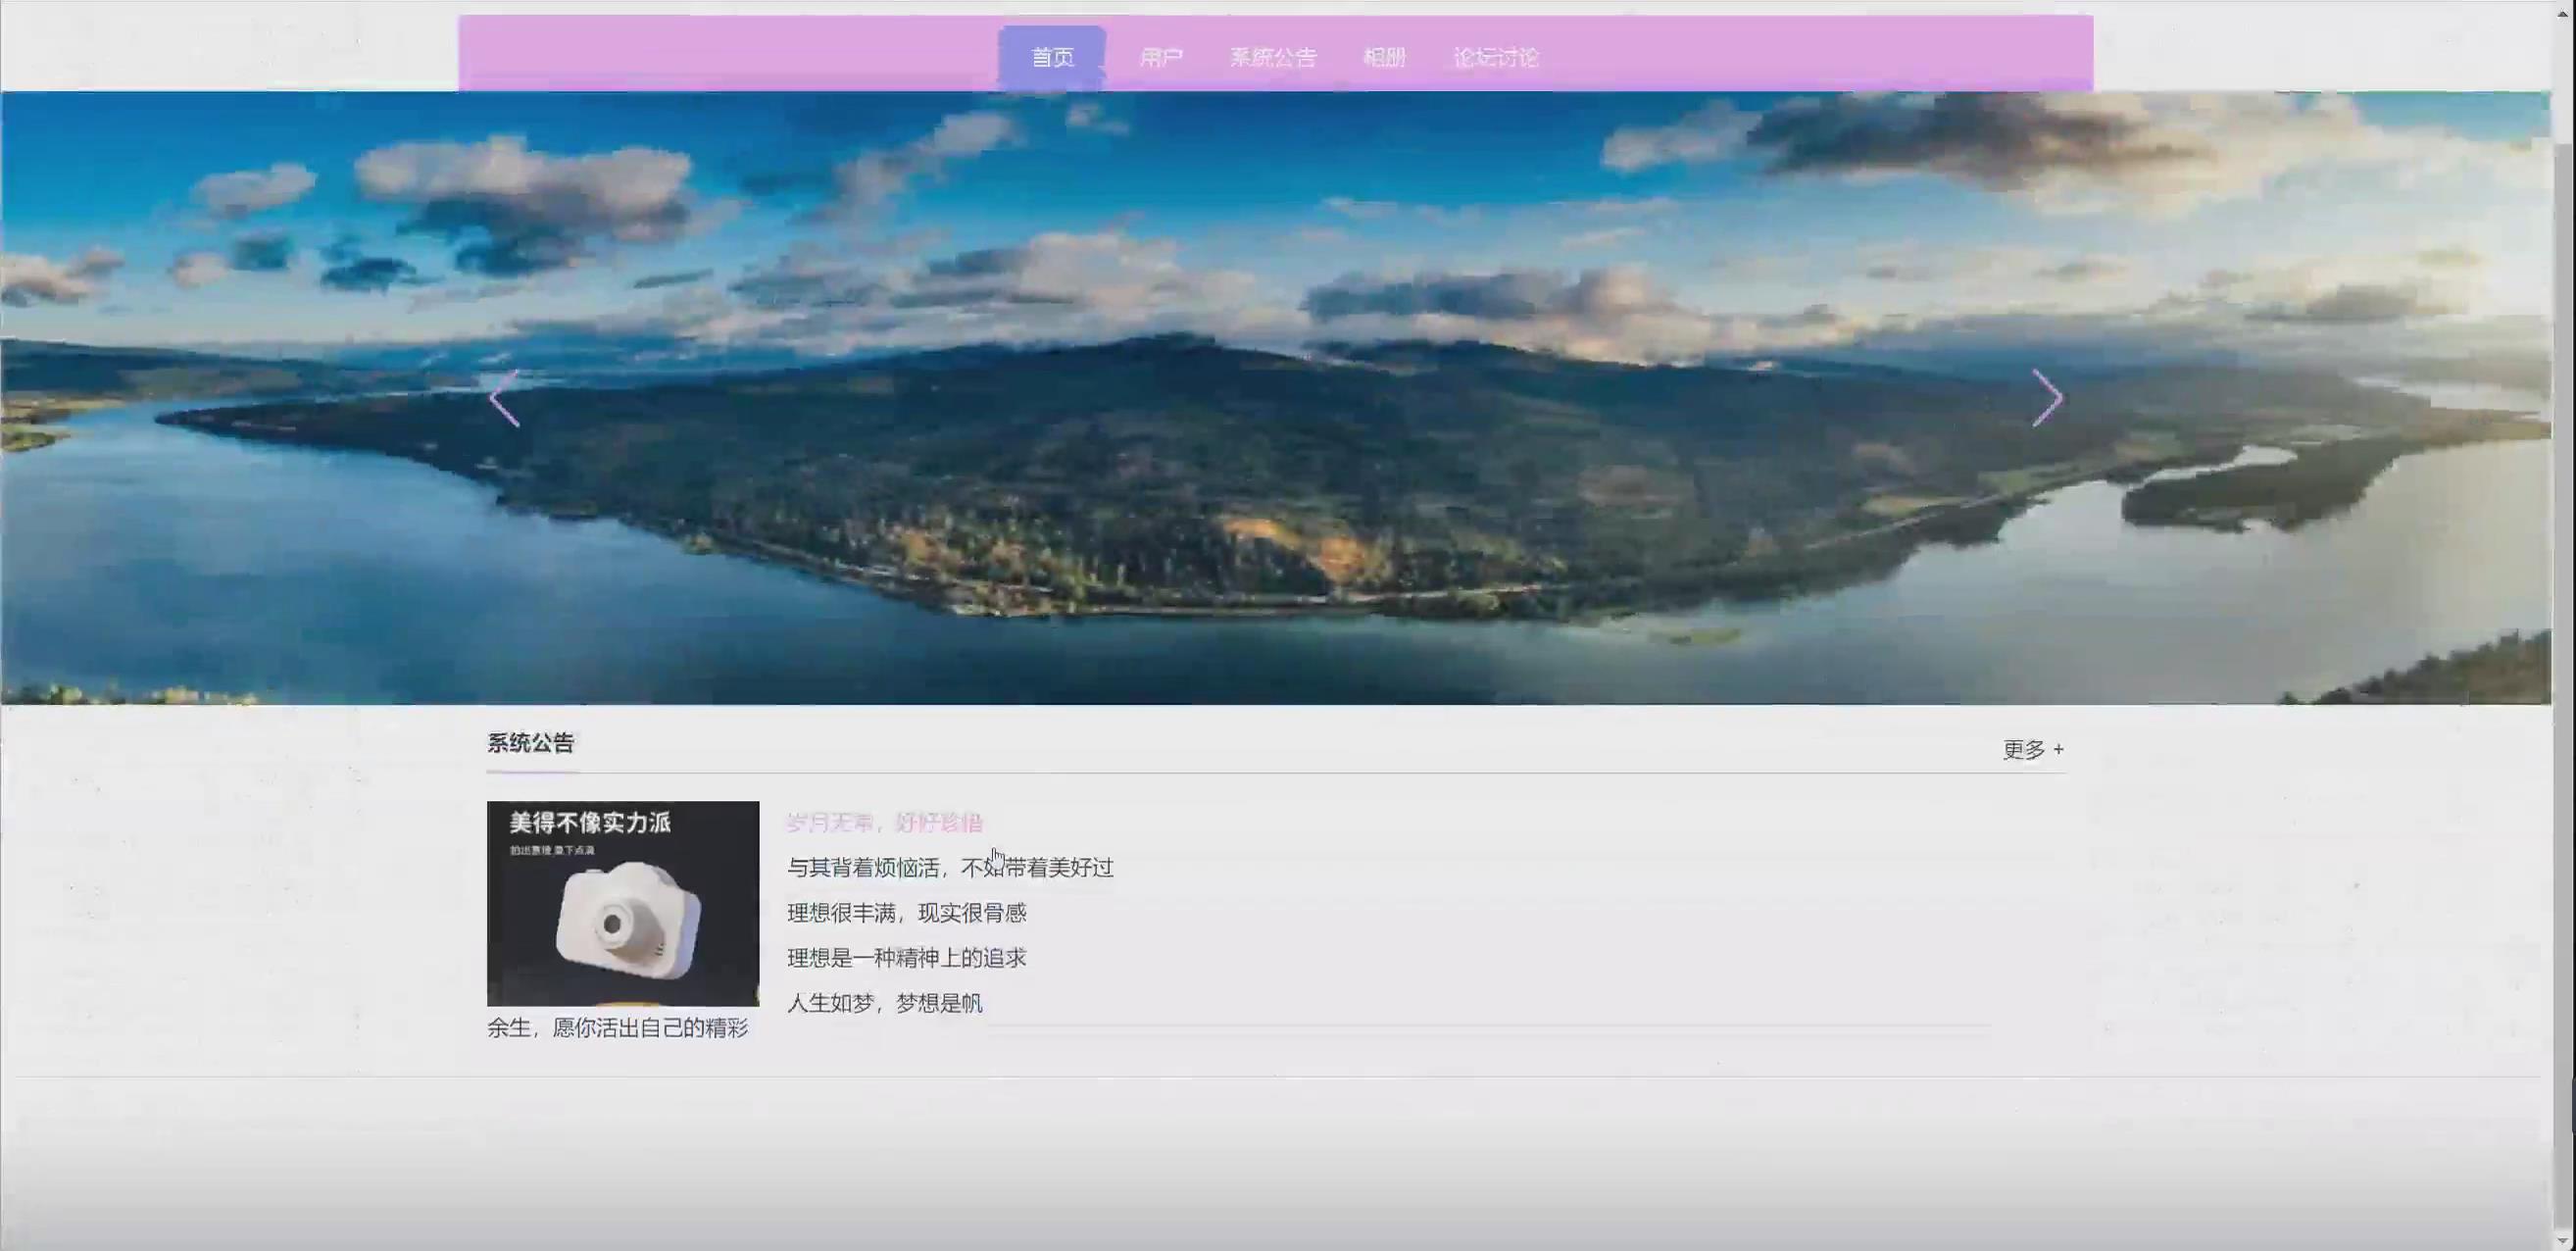Click the carousel next (right) arrow
Image resolution: width=2576 pixels, height=1251 pixels.
pos(2046,398)
